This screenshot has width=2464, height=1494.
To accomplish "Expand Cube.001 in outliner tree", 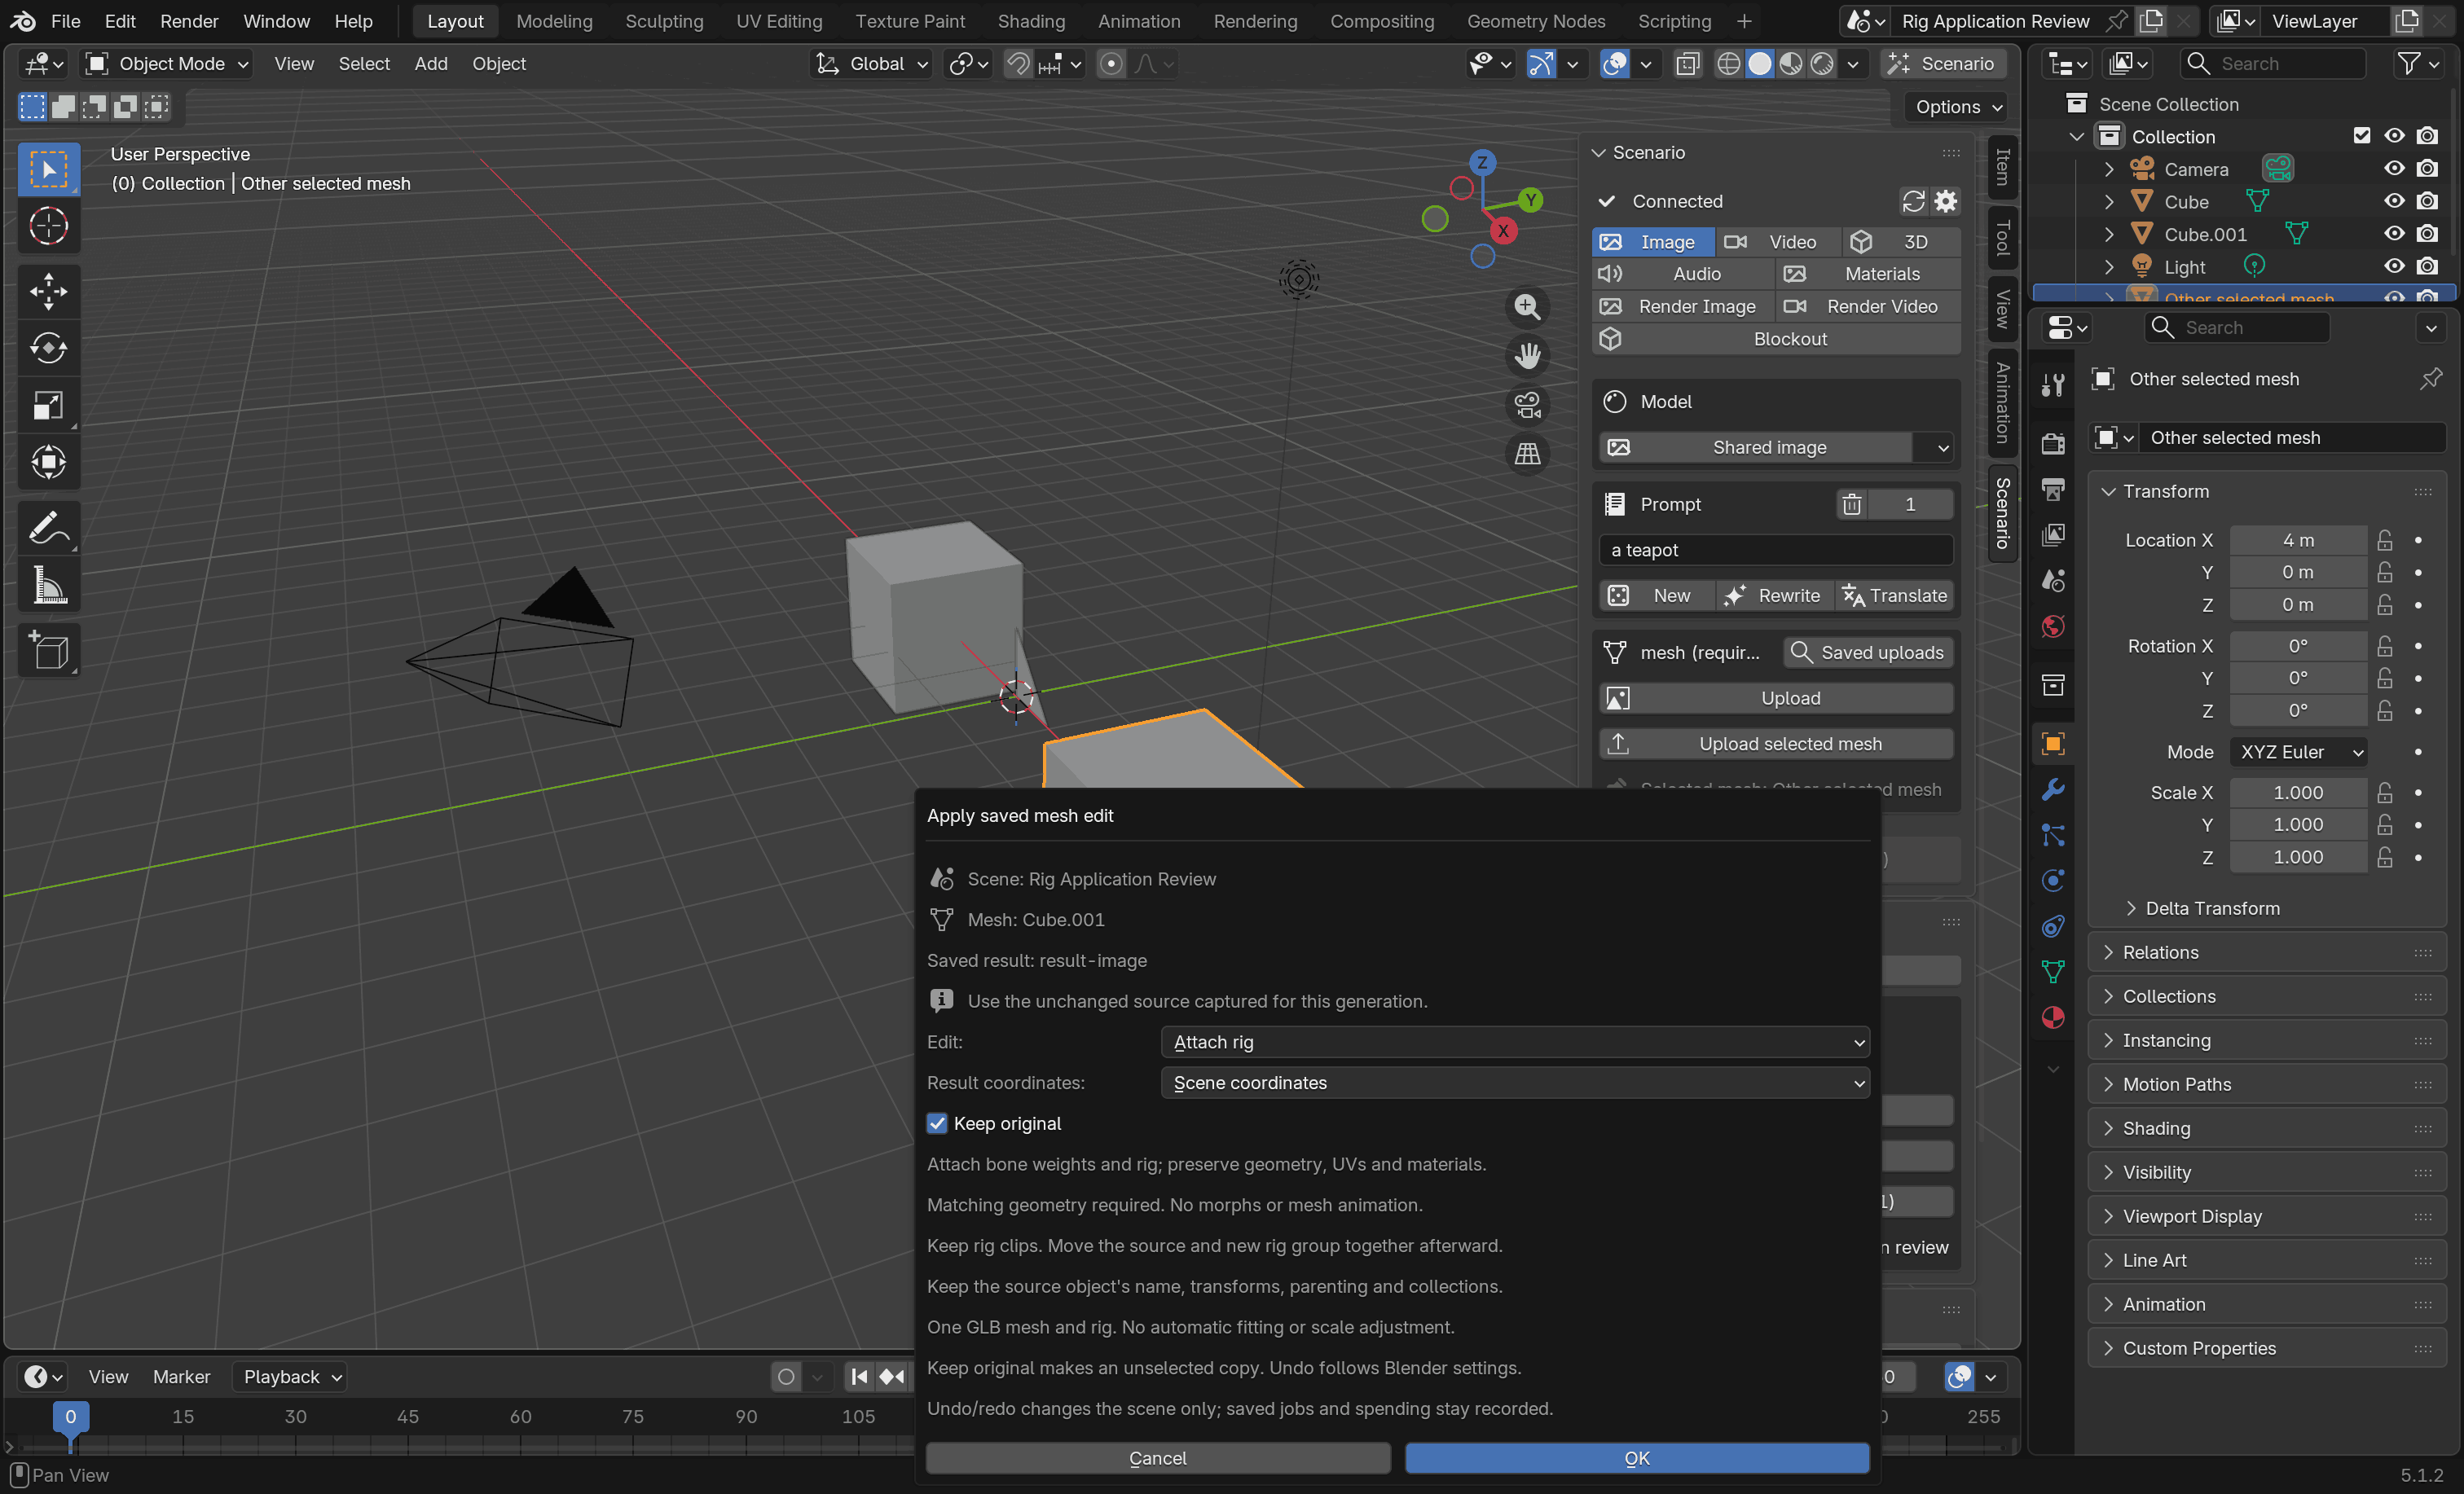I will [x=2109, y=234].
